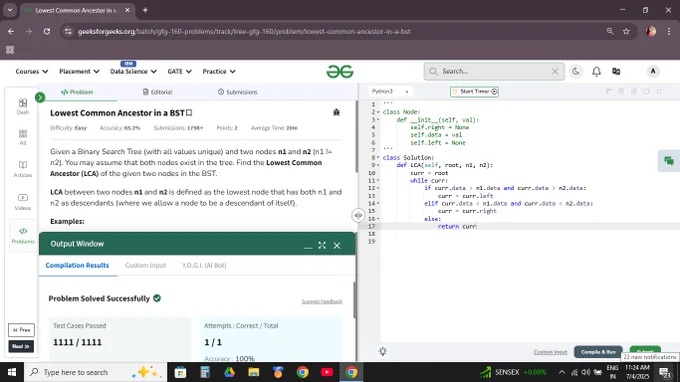
Task: Expand the Output Window to fullscreen
Action: tap(322, 245)
